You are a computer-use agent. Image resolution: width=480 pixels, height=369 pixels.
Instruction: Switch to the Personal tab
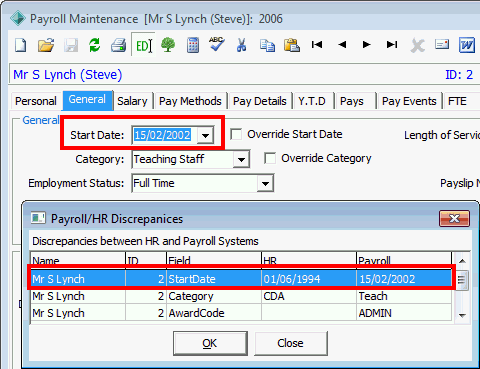(36, 101)
